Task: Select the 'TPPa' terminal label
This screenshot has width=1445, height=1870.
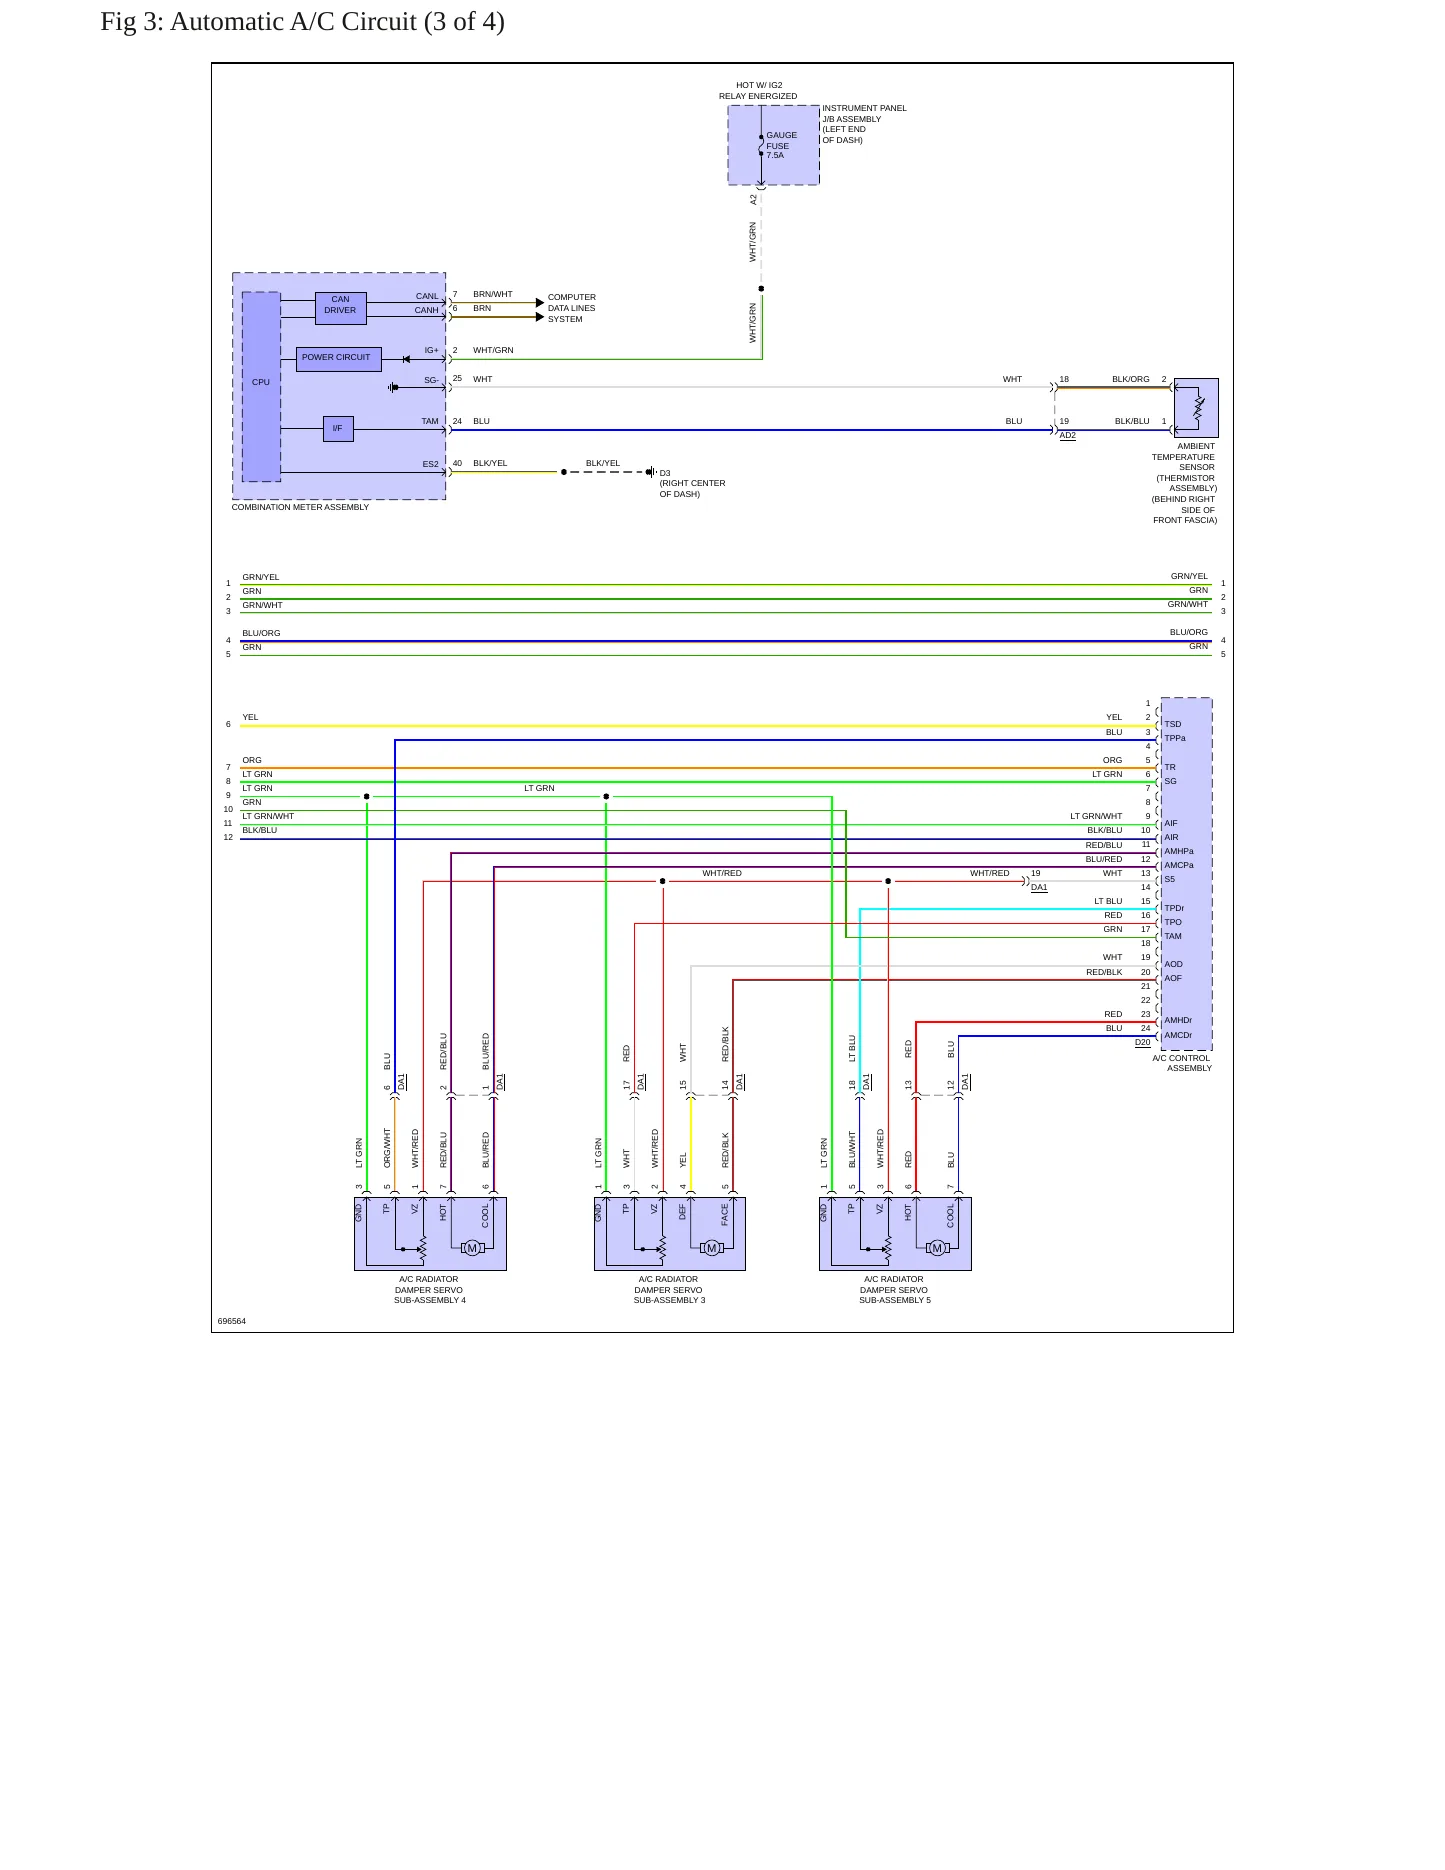Action: pos(1175,738)
